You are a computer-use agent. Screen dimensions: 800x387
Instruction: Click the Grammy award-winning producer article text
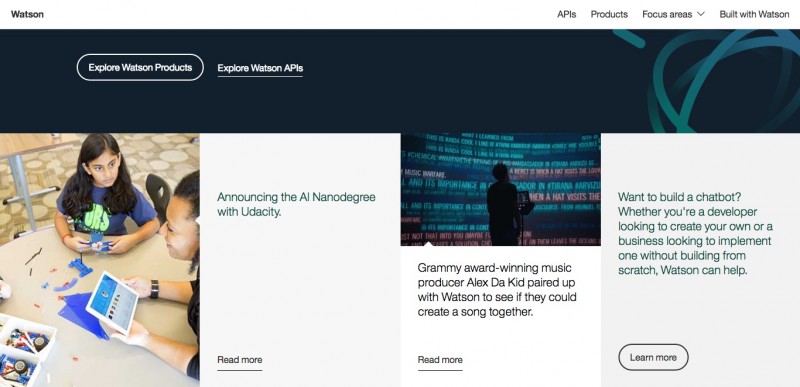click(497, 290)
